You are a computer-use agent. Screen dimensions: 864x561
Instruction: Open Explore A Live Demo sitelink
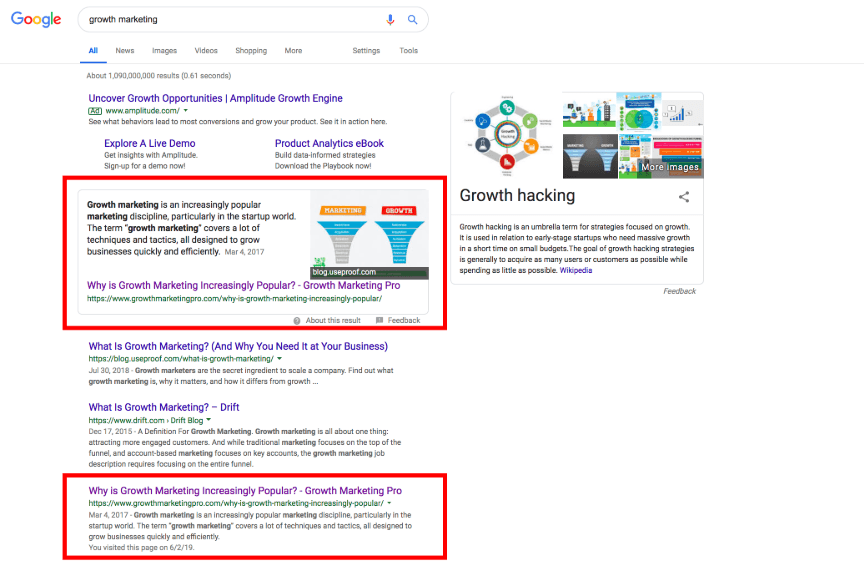(x=150, y=143)
